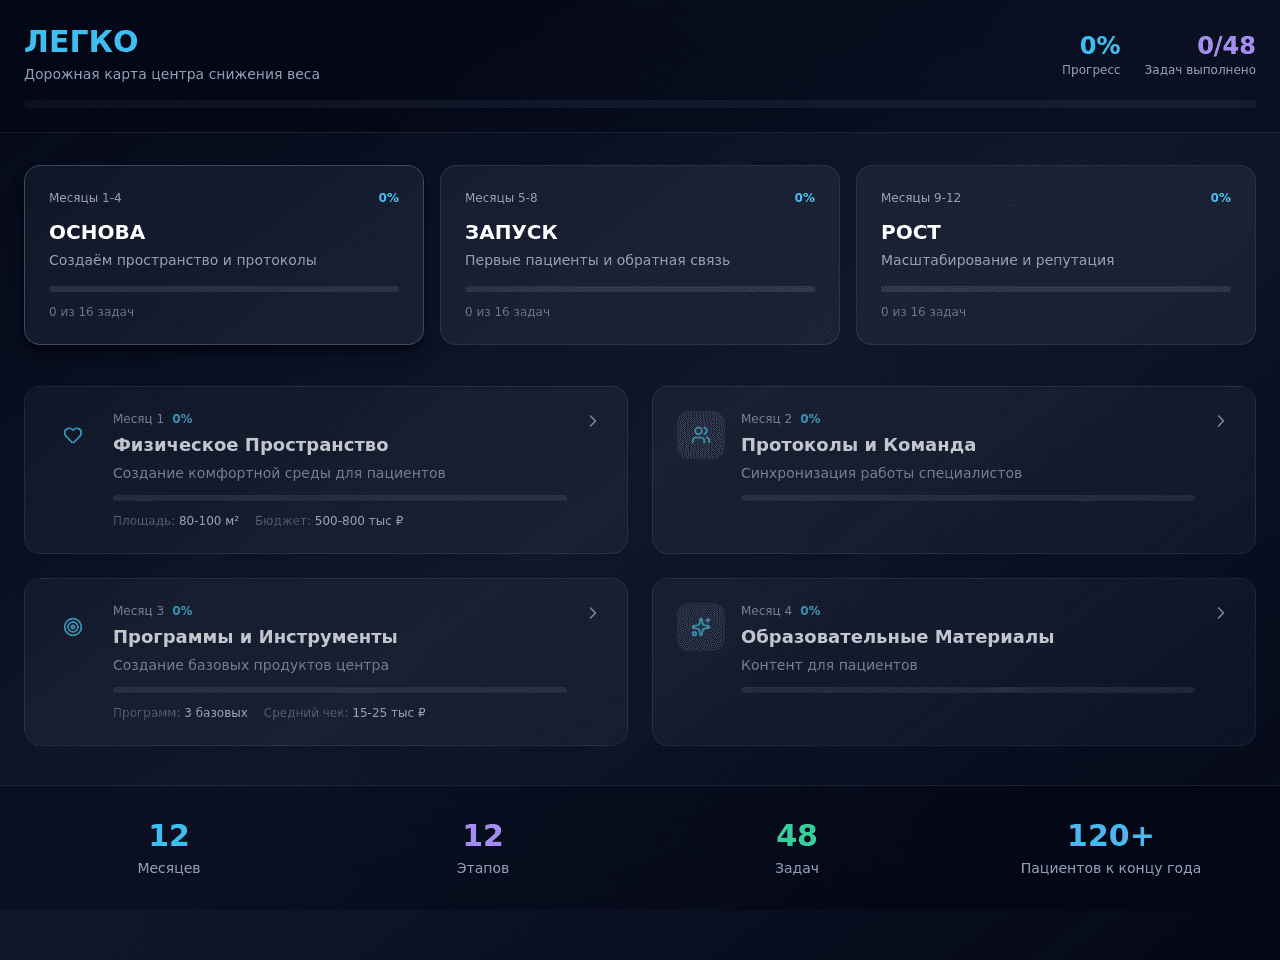The width and height of the screenshot is (1280, 960).
Task: Click the 0% badge on РОСТ card
Action: click(x=1221, y=198)
